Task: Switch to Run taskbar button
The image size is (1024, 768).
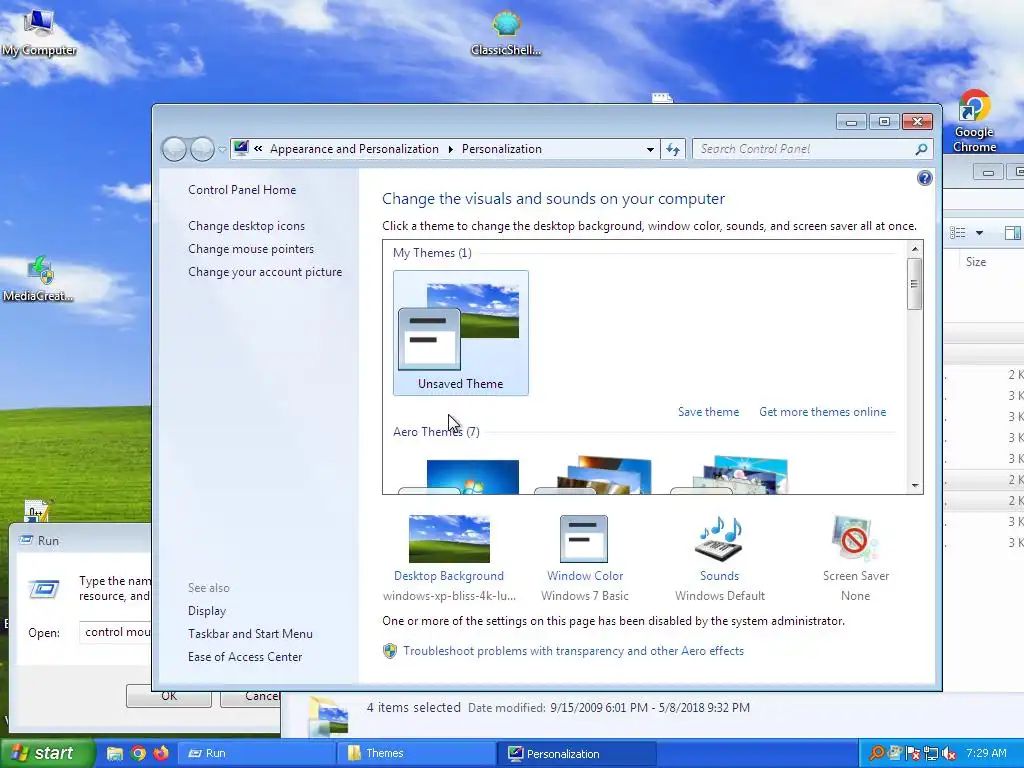Action: [x=256, y=754]
